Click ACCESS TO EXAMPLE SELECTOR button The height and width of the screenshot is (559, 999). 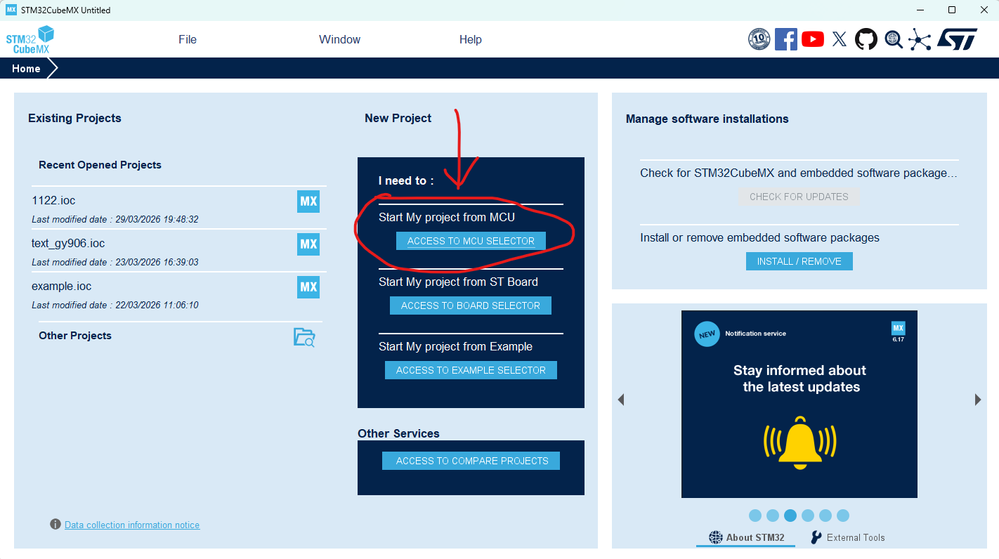click(471, 370)
